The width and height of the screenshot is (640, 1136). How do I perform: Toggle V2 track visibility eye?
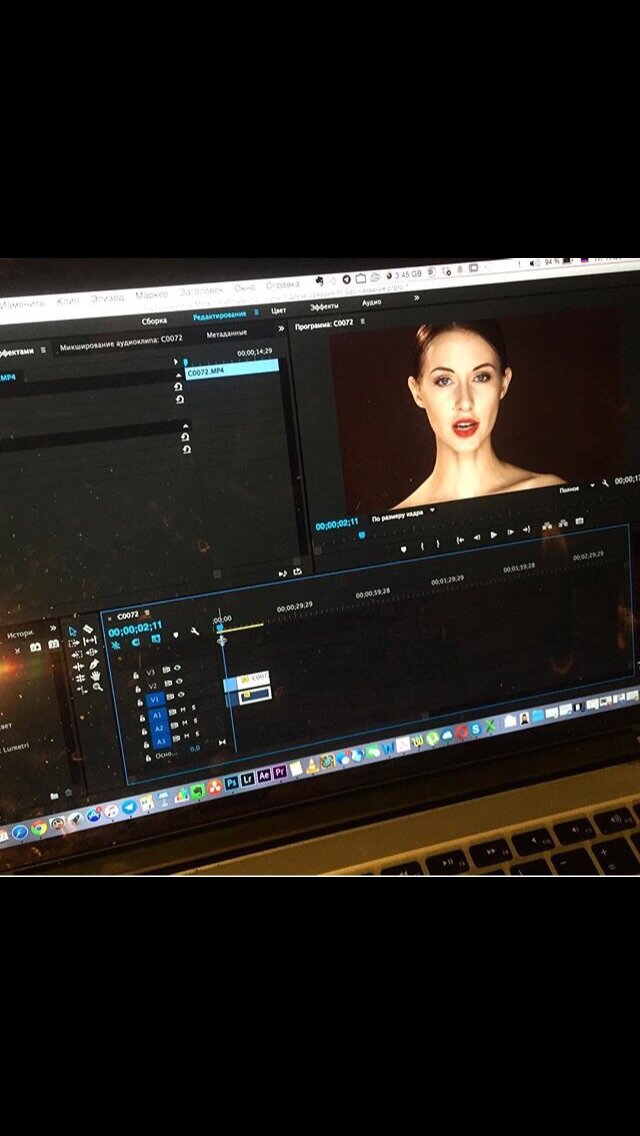[x=180, y=681]
